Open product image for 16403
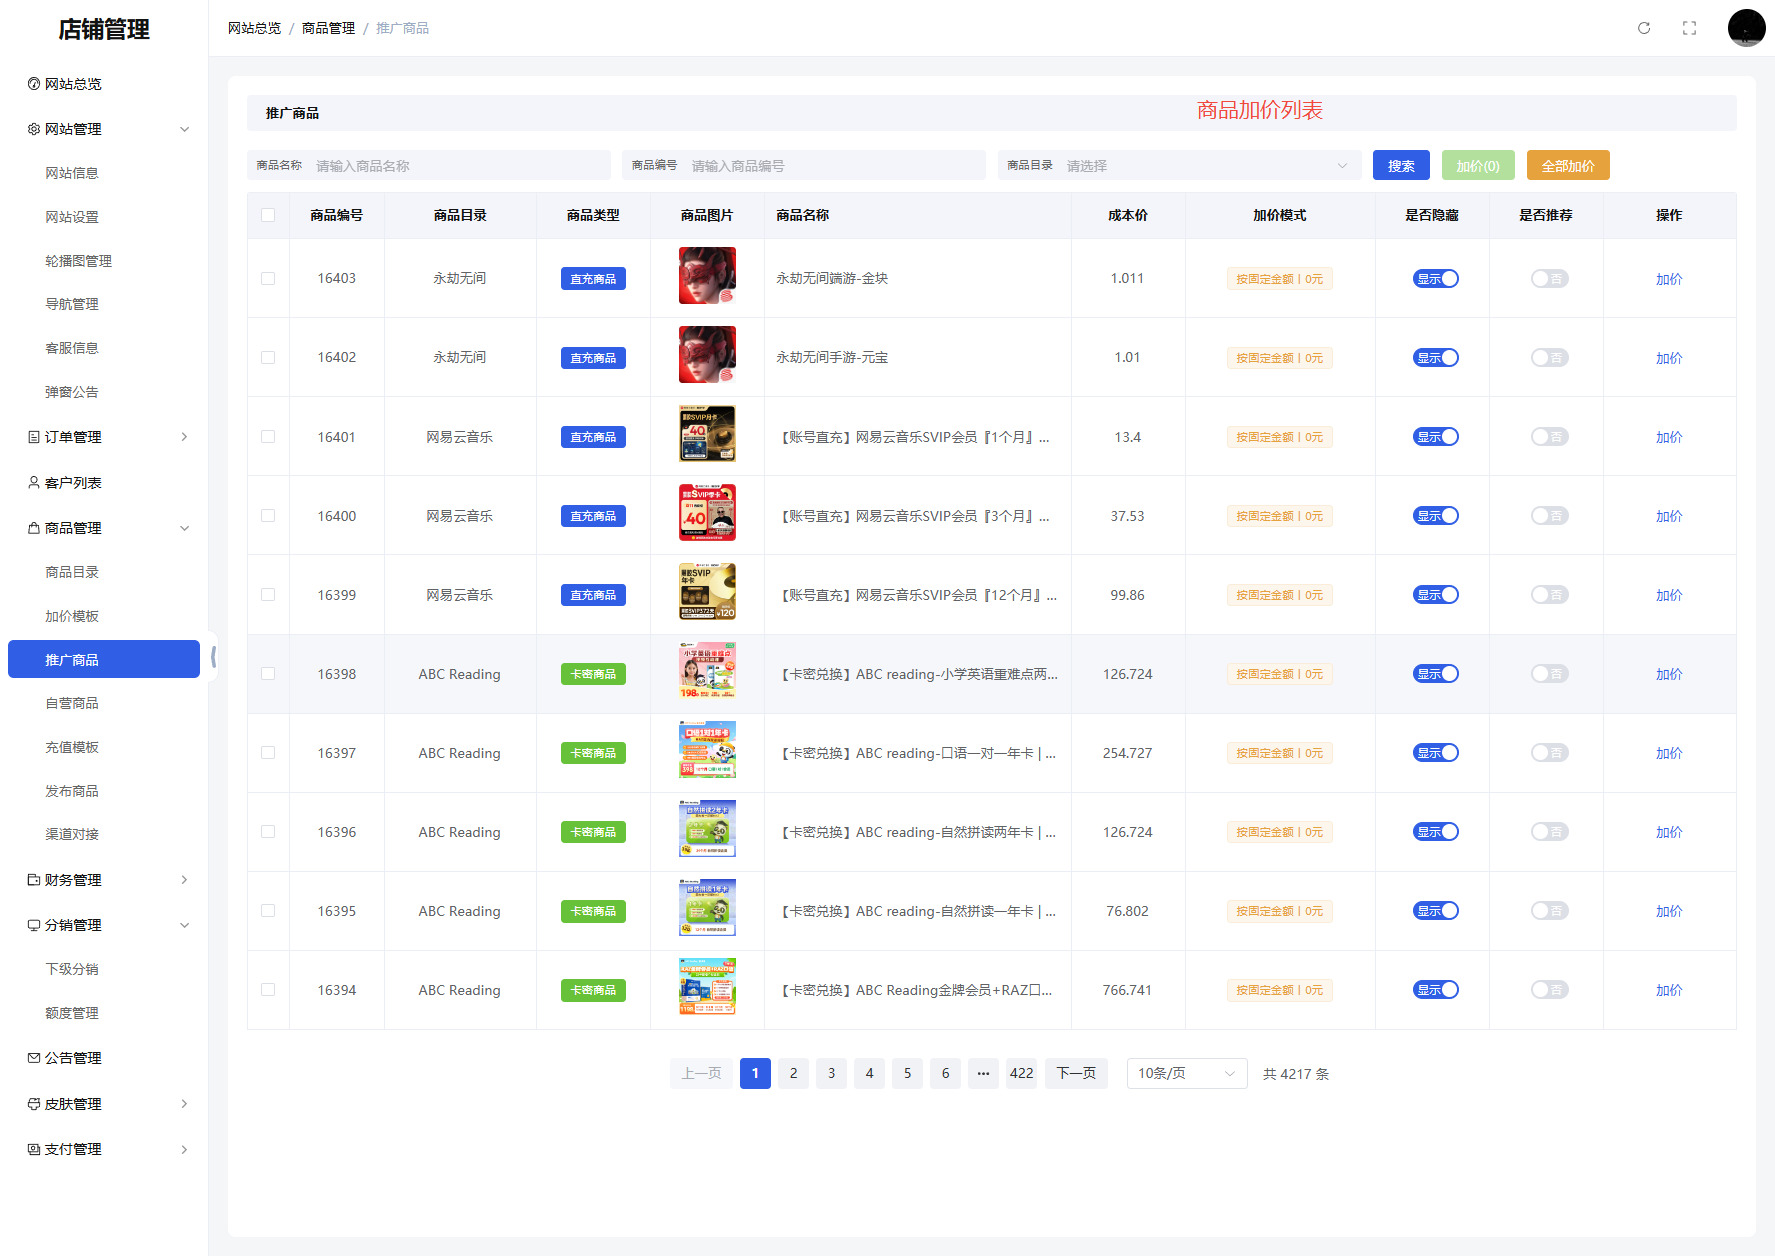Image resolution: width=1775 pixels, height=1256 pixels. [707, 276]
